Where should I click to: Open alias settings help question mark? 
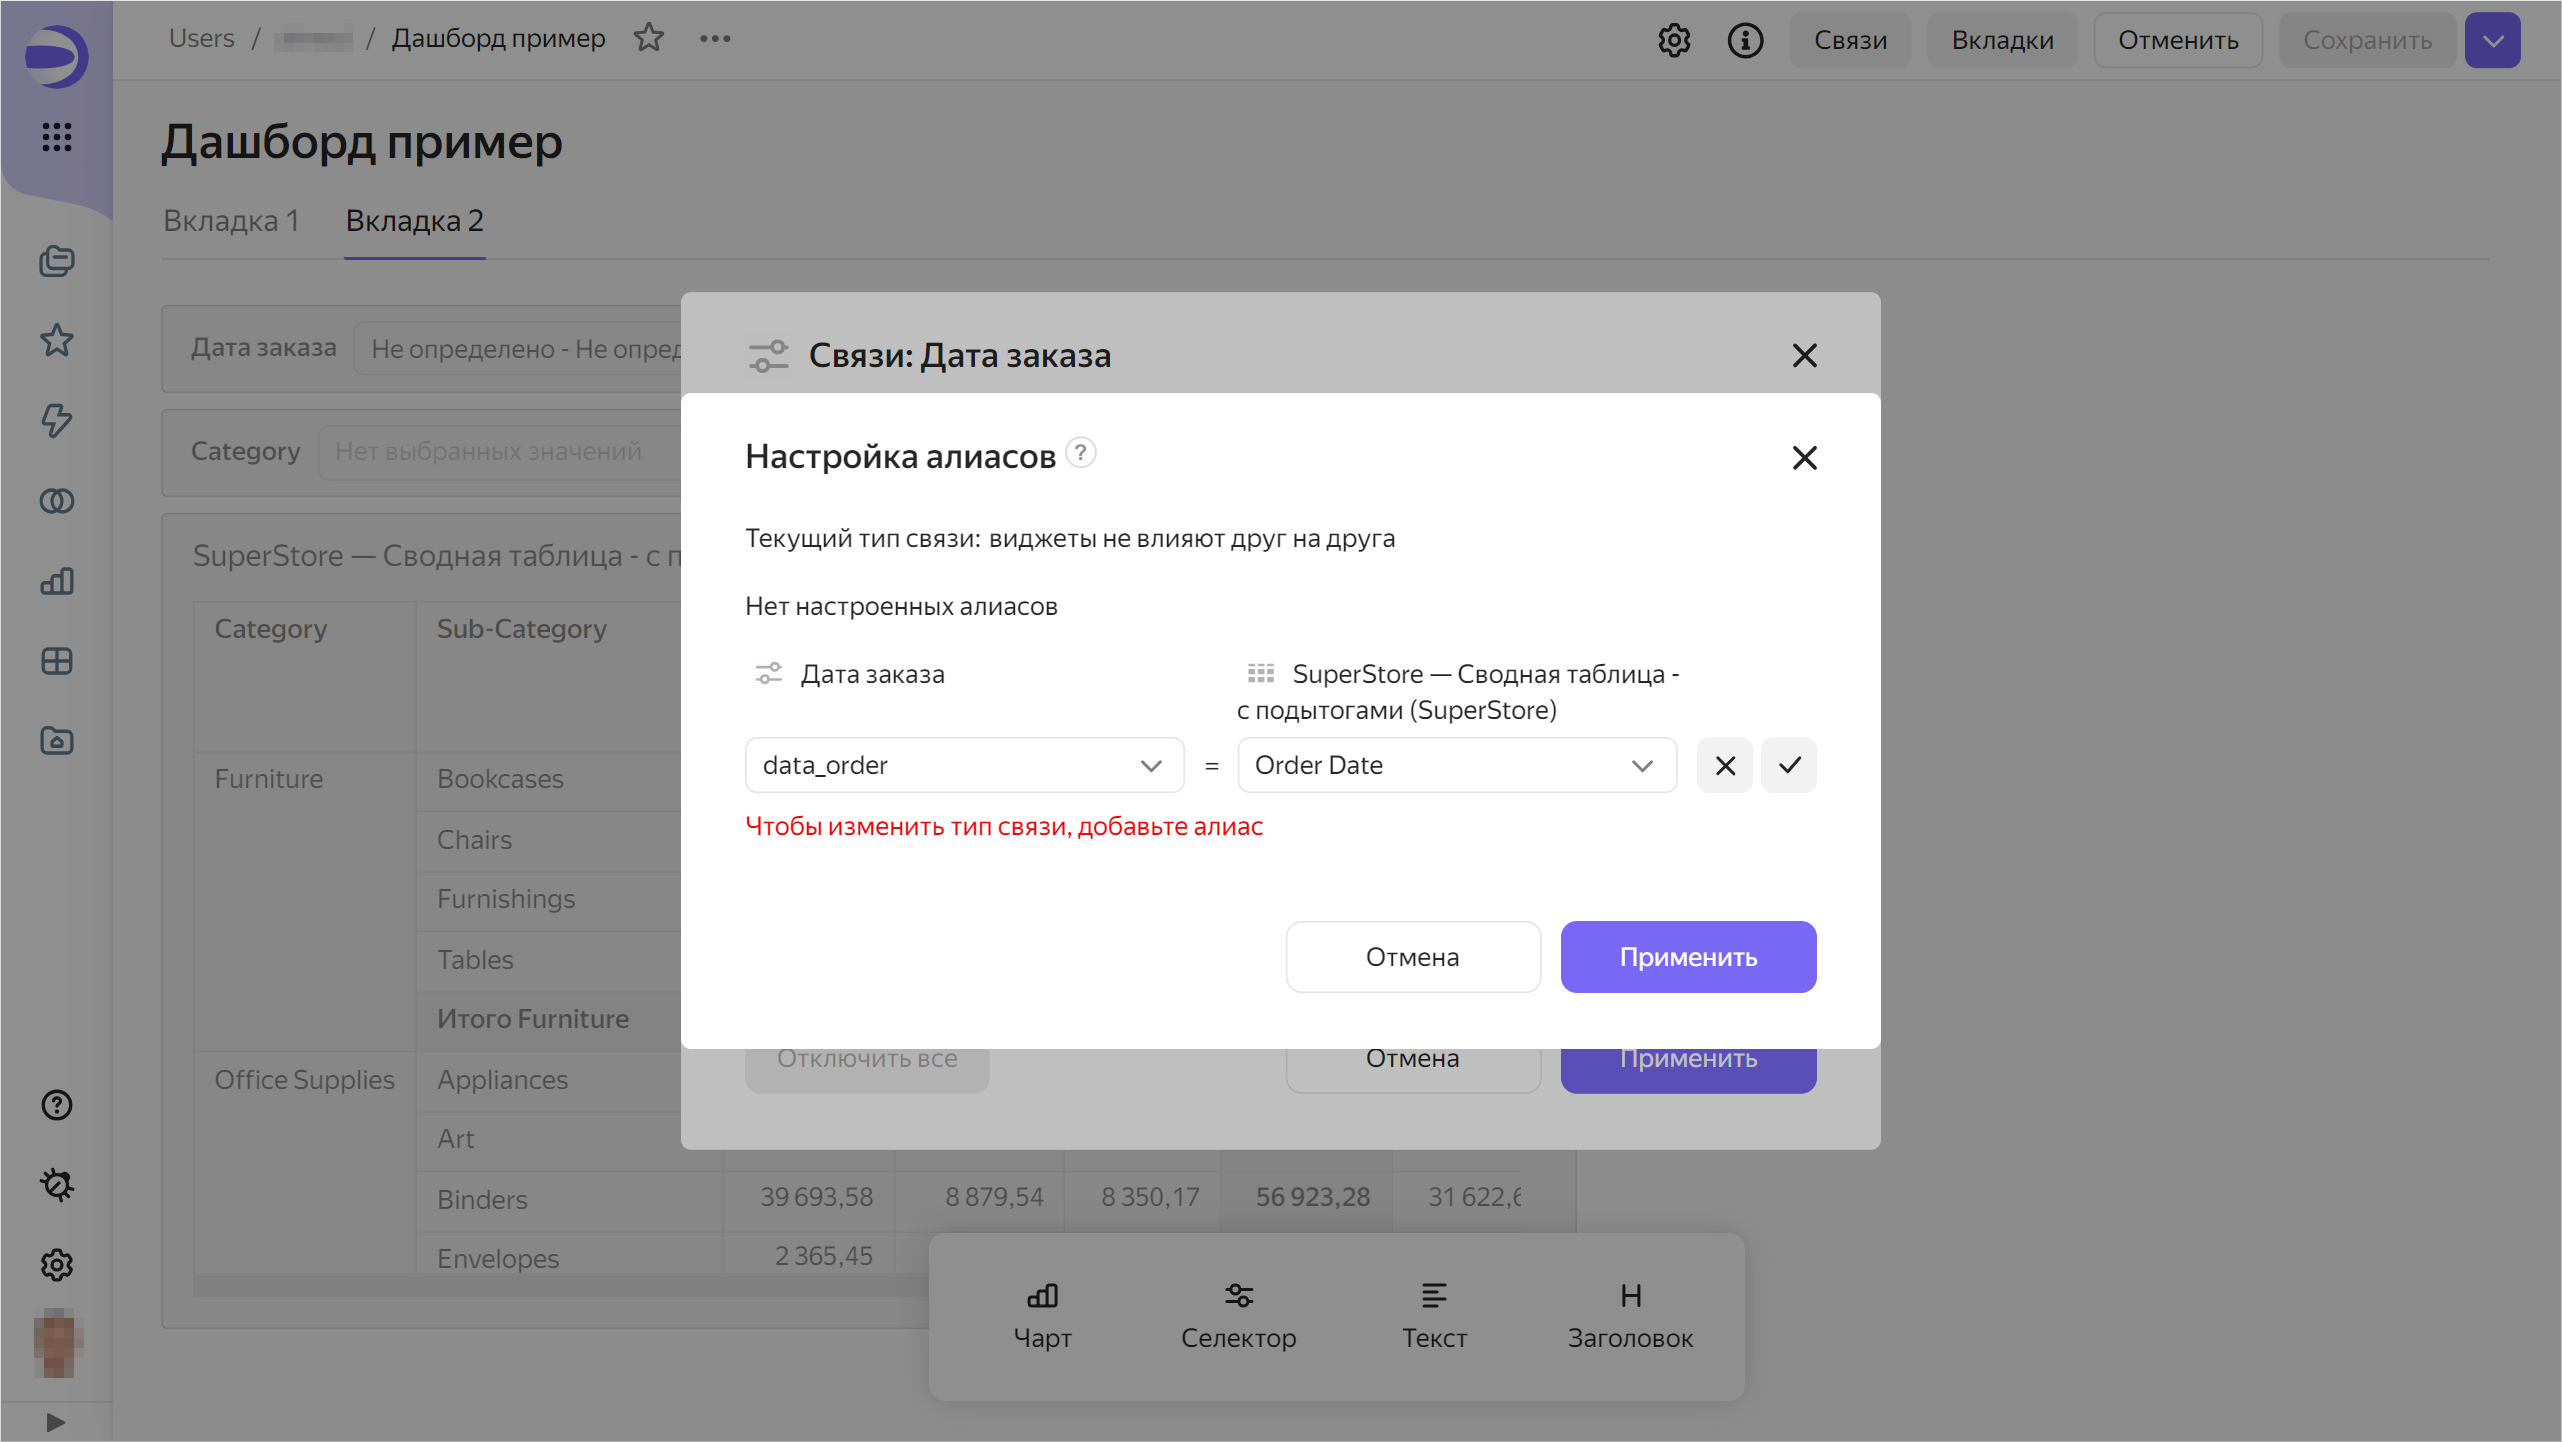(x=1080, y=453)
